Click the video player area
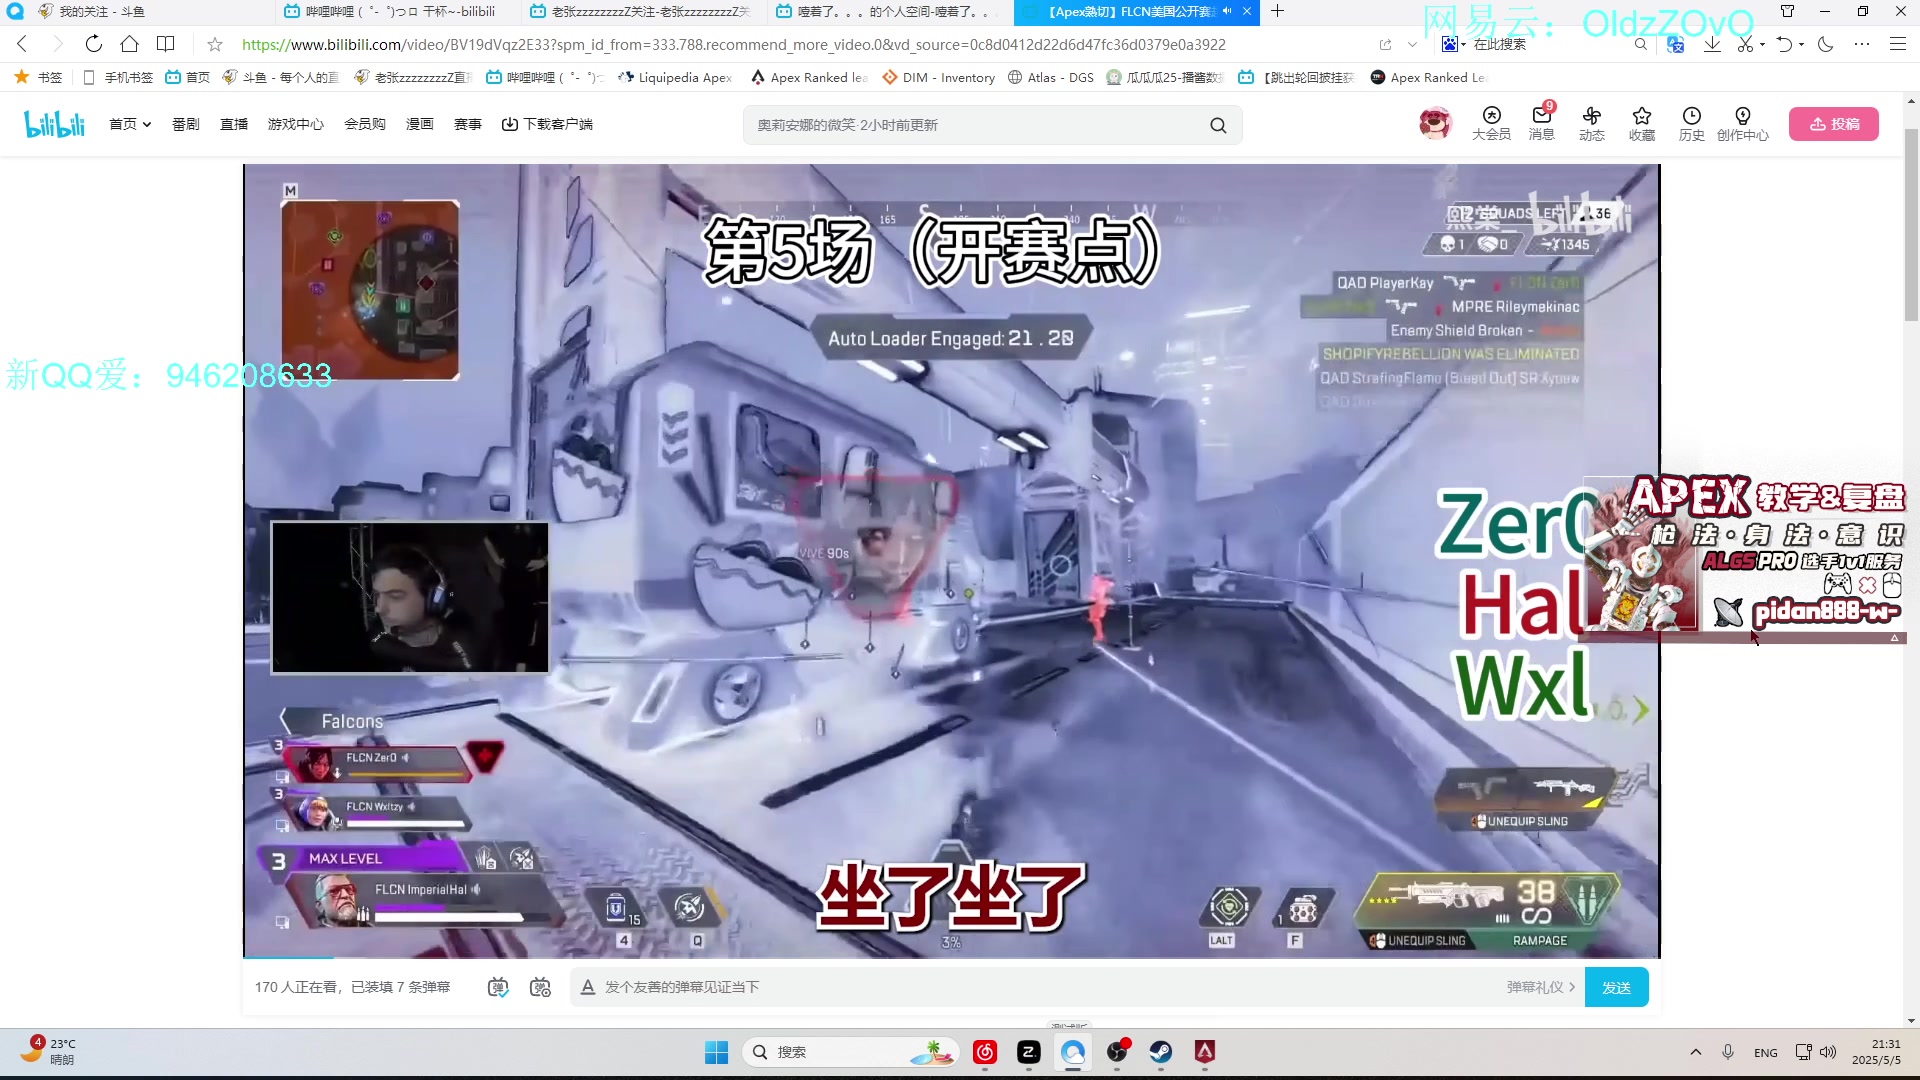 tap(951, 560)
